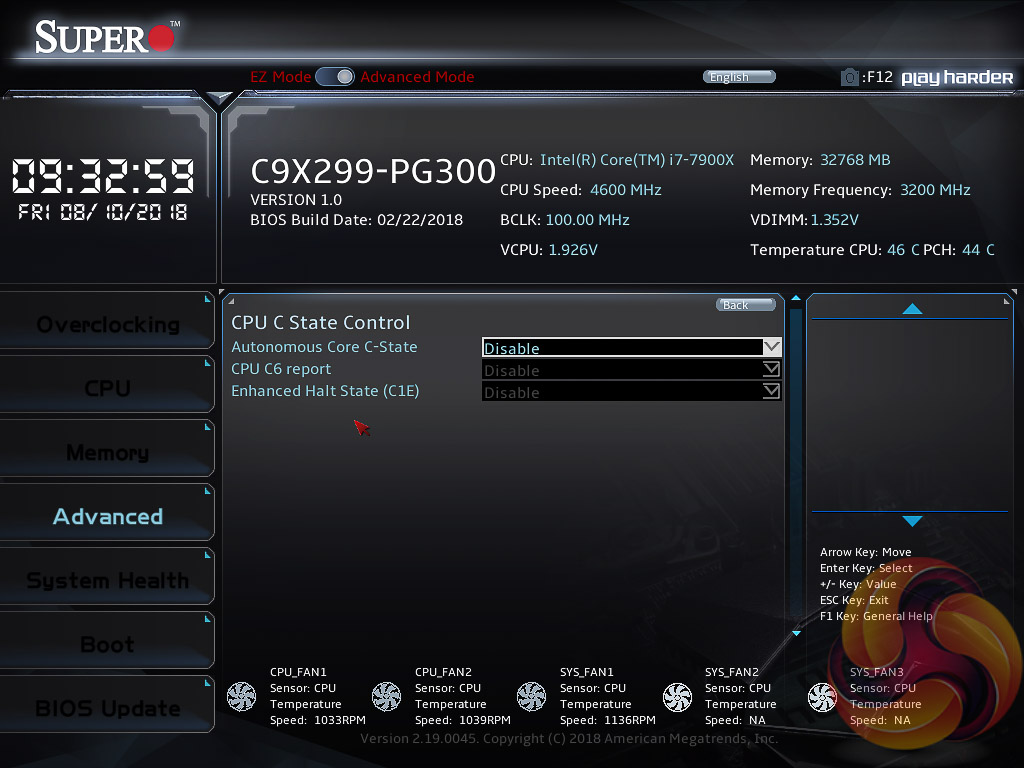Open the Overclocking menu section
1024x768 pixels.
click(107, 321)
